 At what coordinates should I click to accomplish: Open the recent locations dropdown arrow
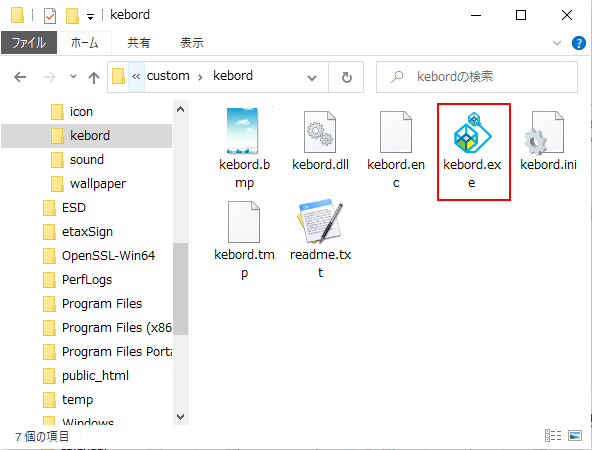pos(73,77)
